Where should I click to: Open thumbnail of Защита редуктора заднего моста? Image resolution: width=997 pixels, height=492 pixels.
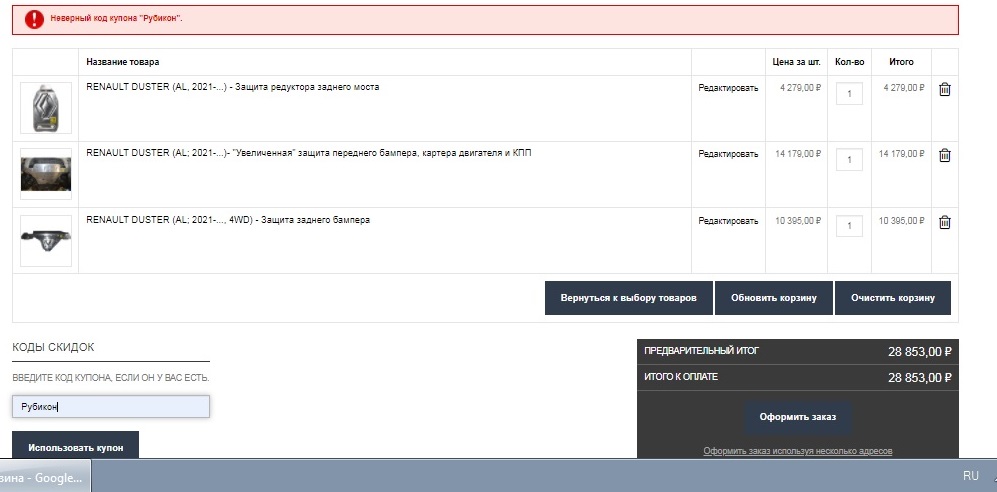[x=46, y=108]
